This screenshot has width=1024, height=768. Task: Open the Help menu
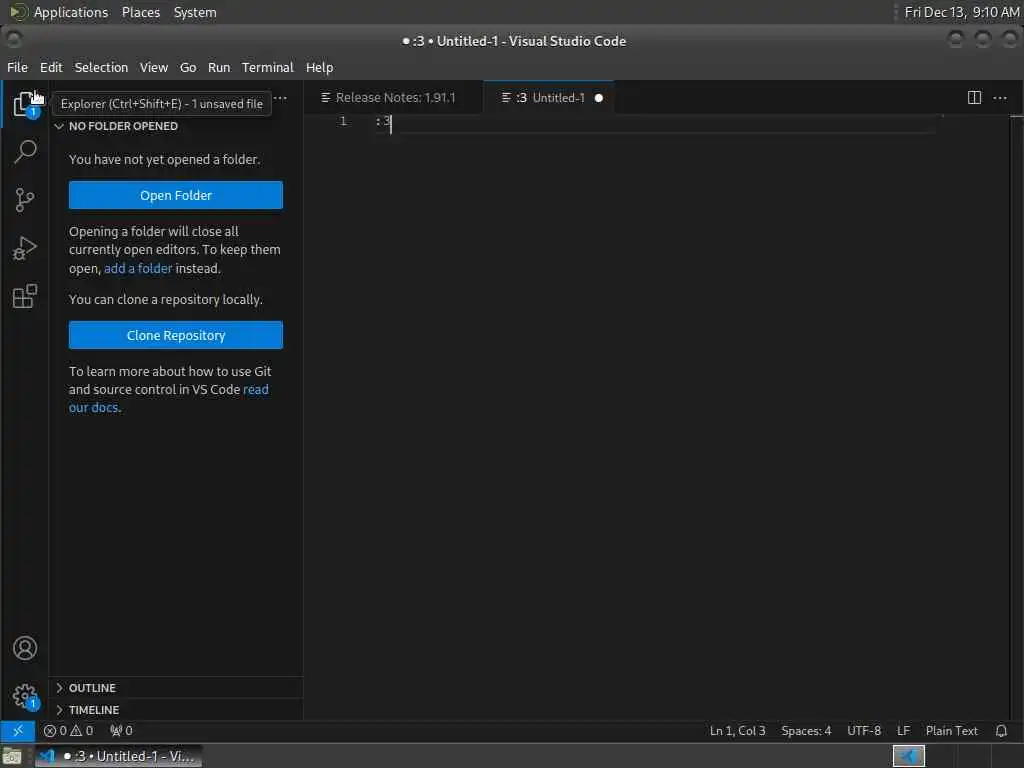pos(319,67)
